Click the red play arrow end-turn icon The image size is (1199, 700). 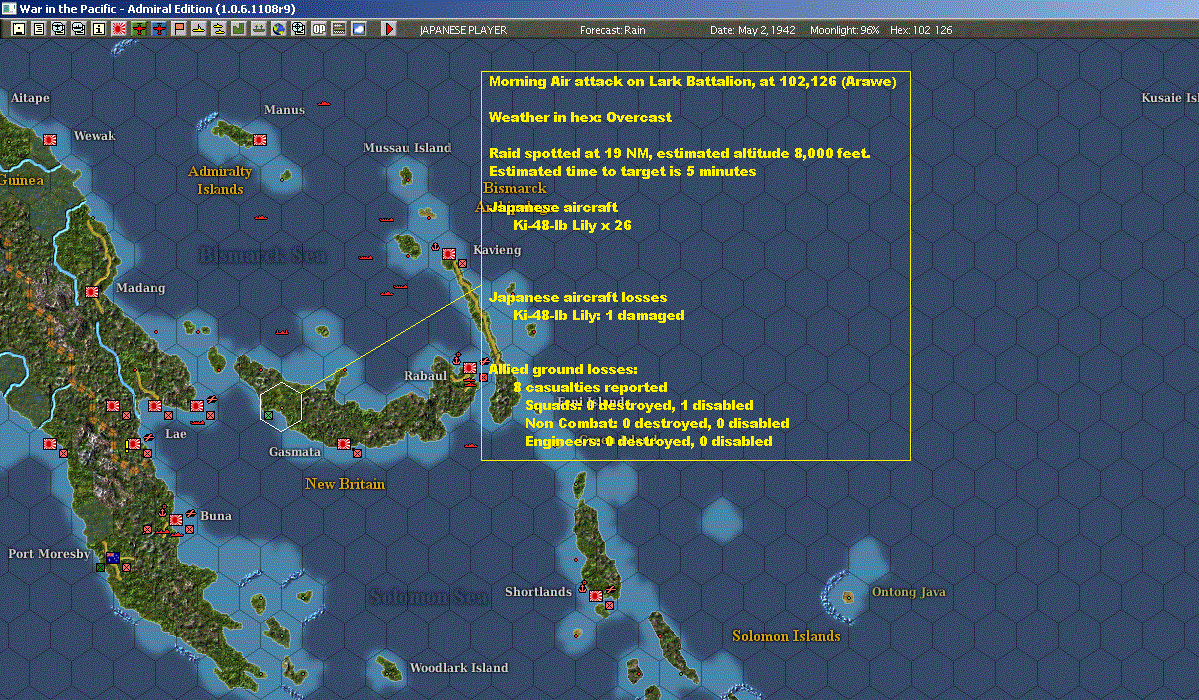pyautogui.click(x=388, y=29)
